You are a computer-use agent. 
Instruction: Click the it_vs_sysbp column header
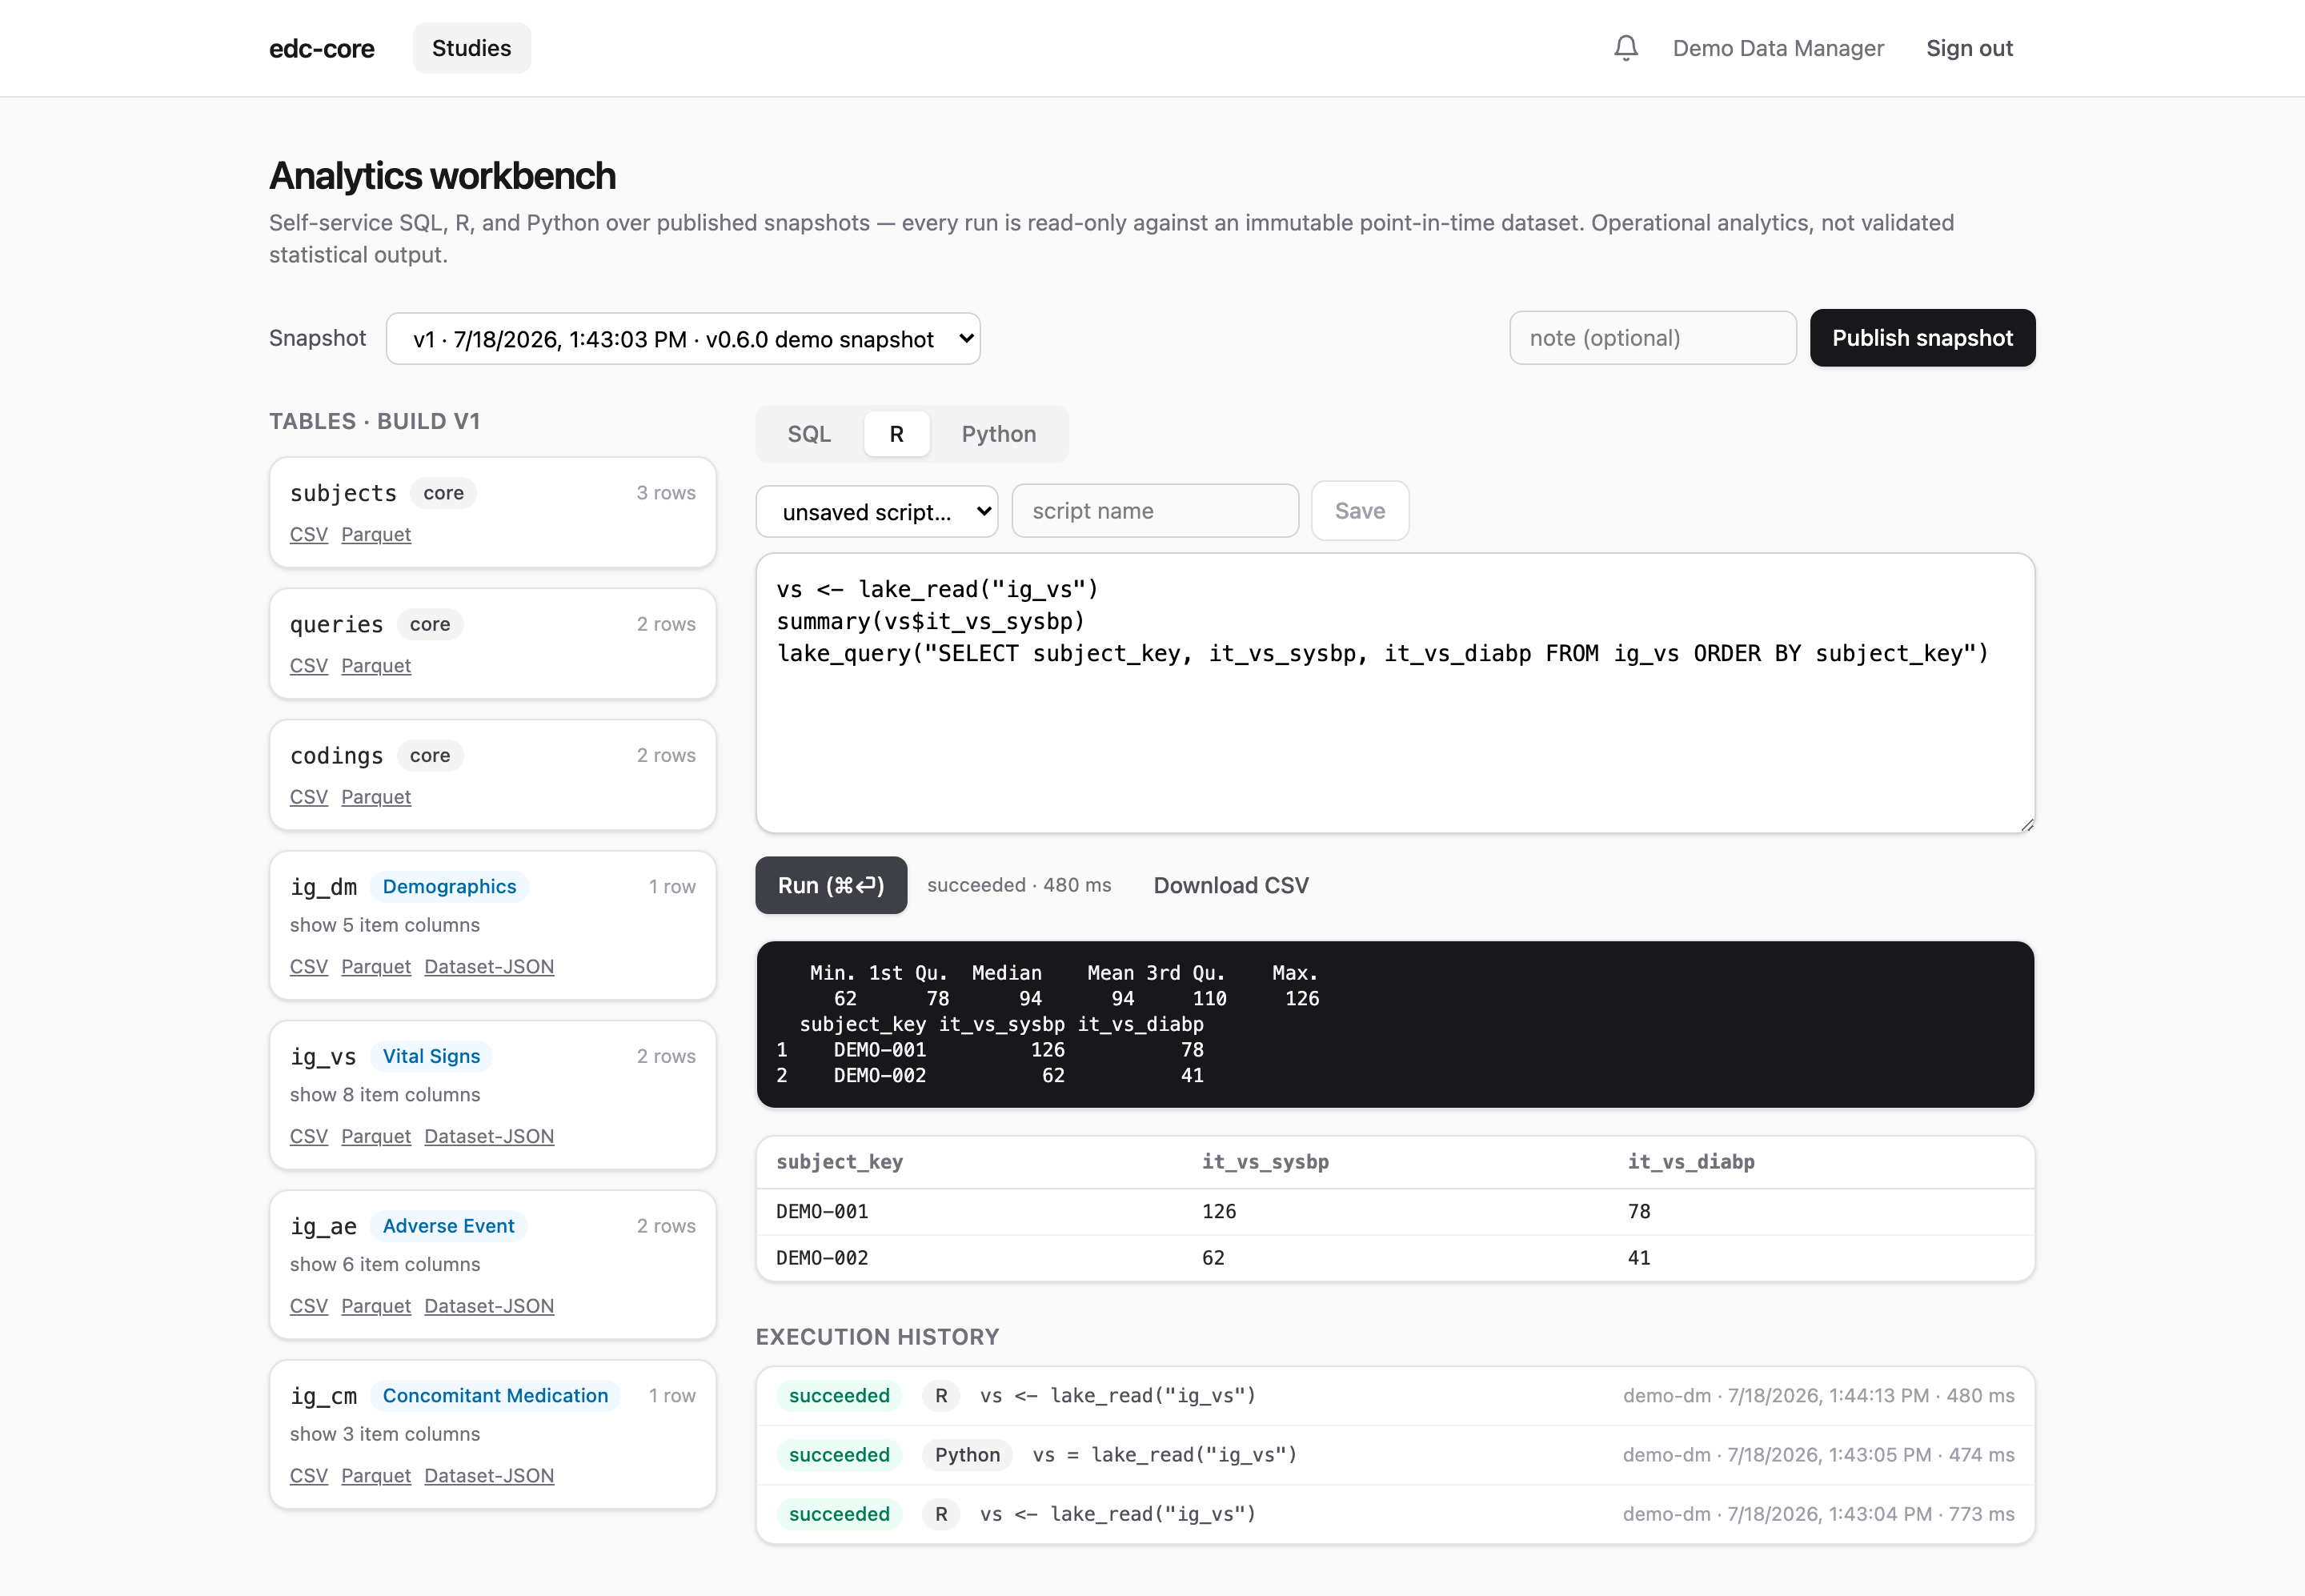click(x=1265, y=1162)
